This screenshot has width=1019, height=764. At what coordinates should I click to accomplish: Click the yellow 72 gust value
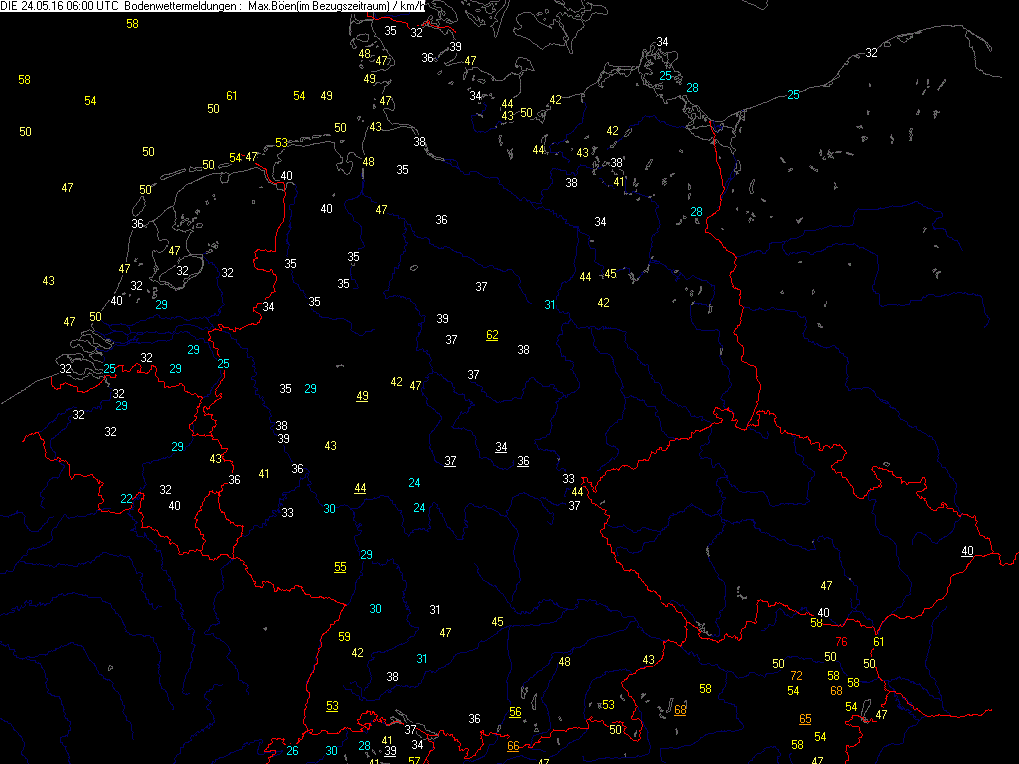(x=796, y=676)
